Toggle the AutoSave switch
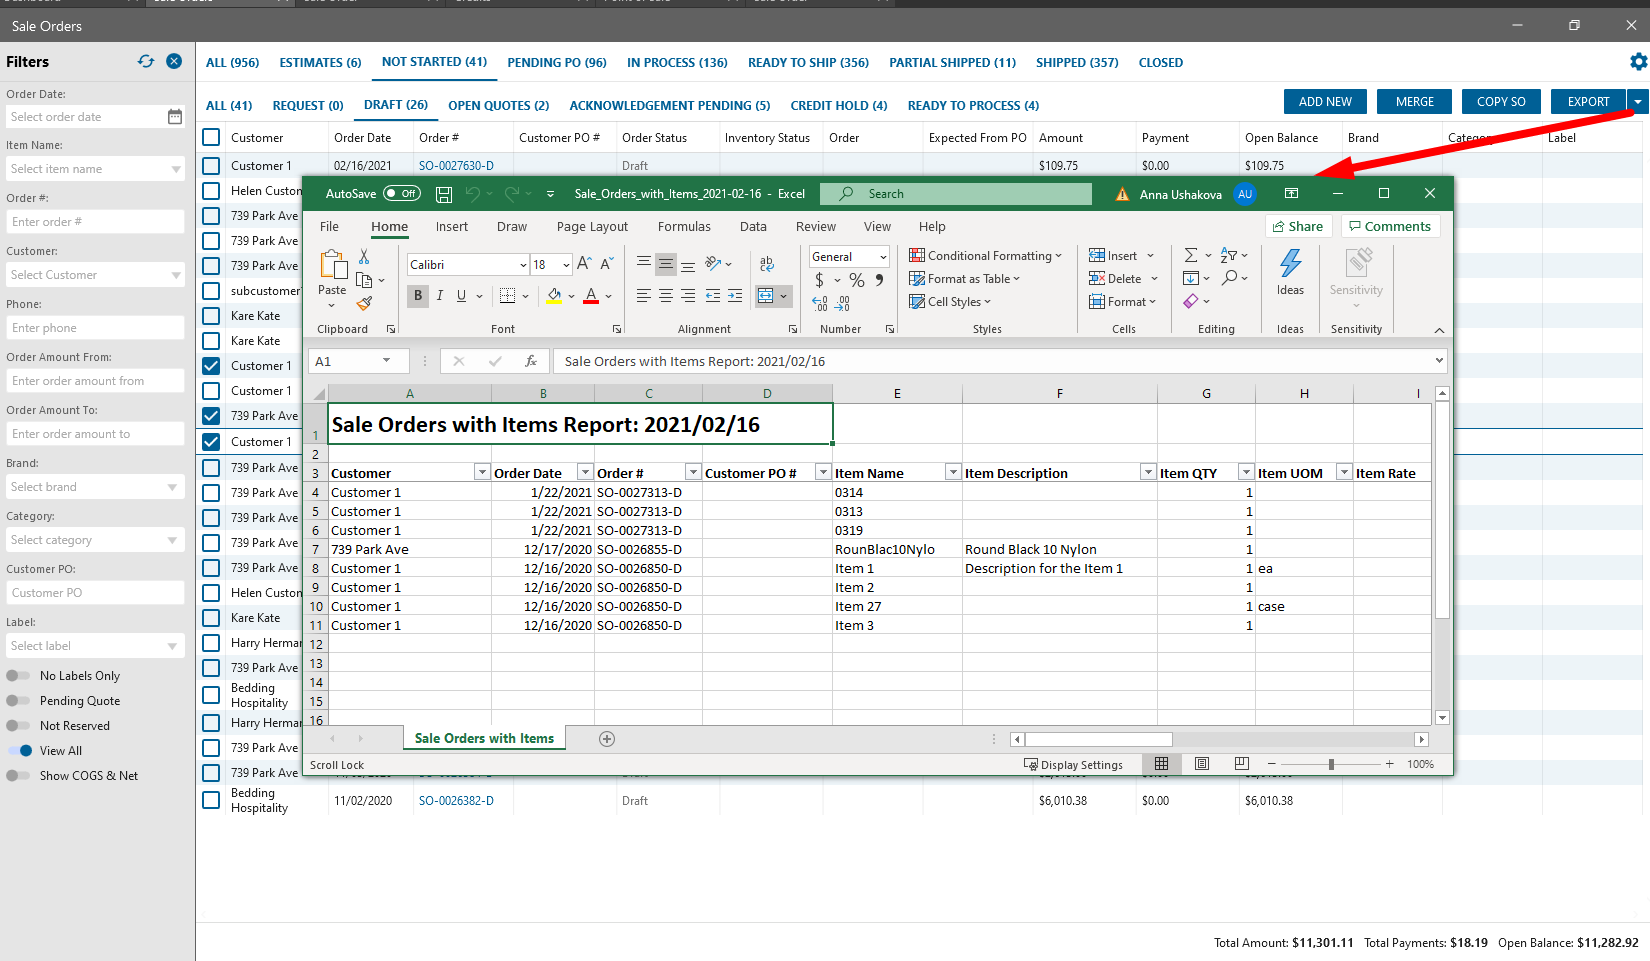Screen dimensions: 1650x961 pyautogui.click(x=402, y=194)
